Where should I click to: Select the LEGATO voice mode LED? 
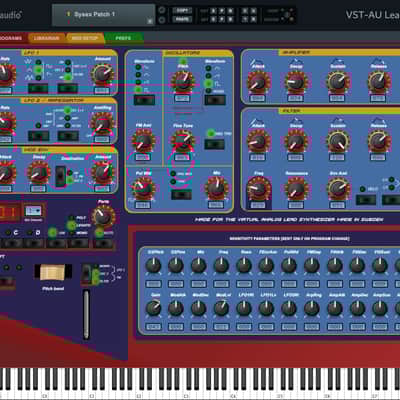pos(71,225)
